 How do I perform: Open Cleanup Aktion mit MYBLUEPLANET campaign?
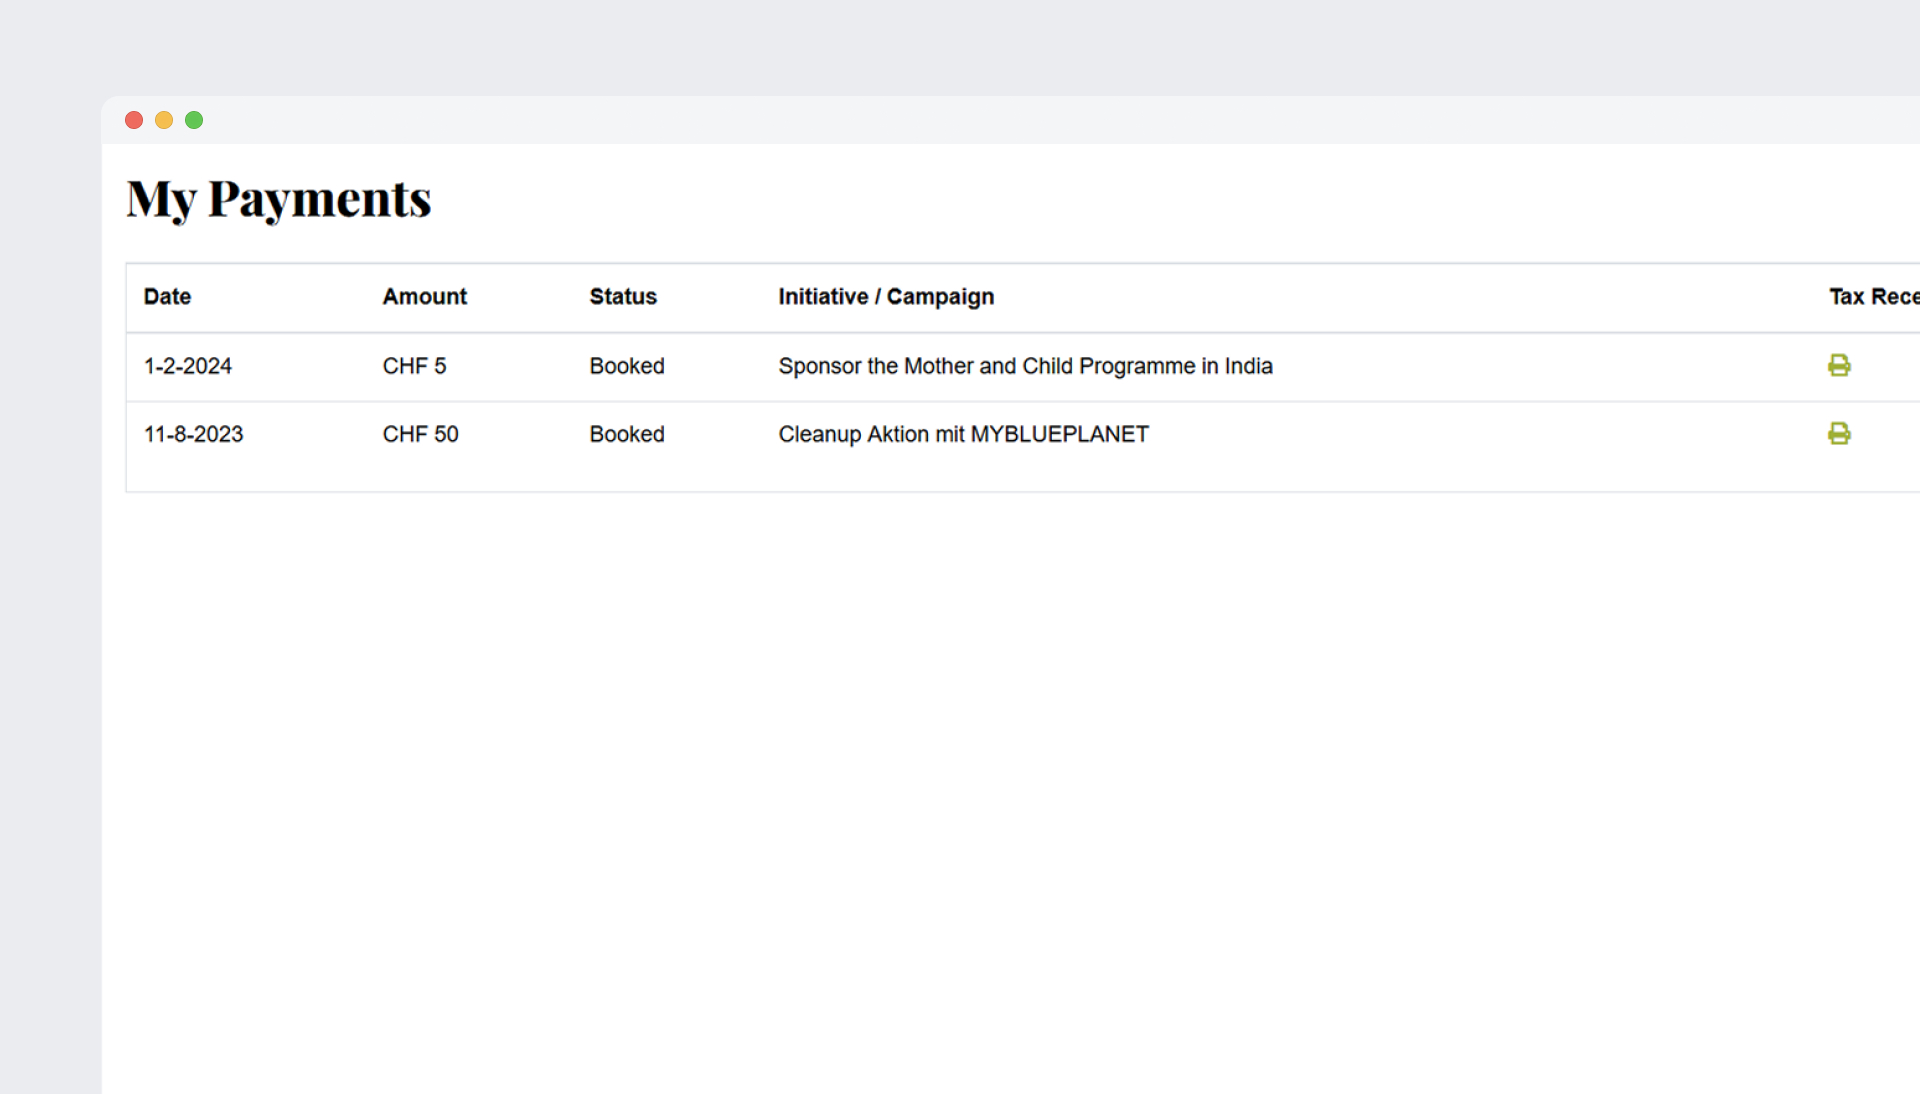(x=963, y=434)
